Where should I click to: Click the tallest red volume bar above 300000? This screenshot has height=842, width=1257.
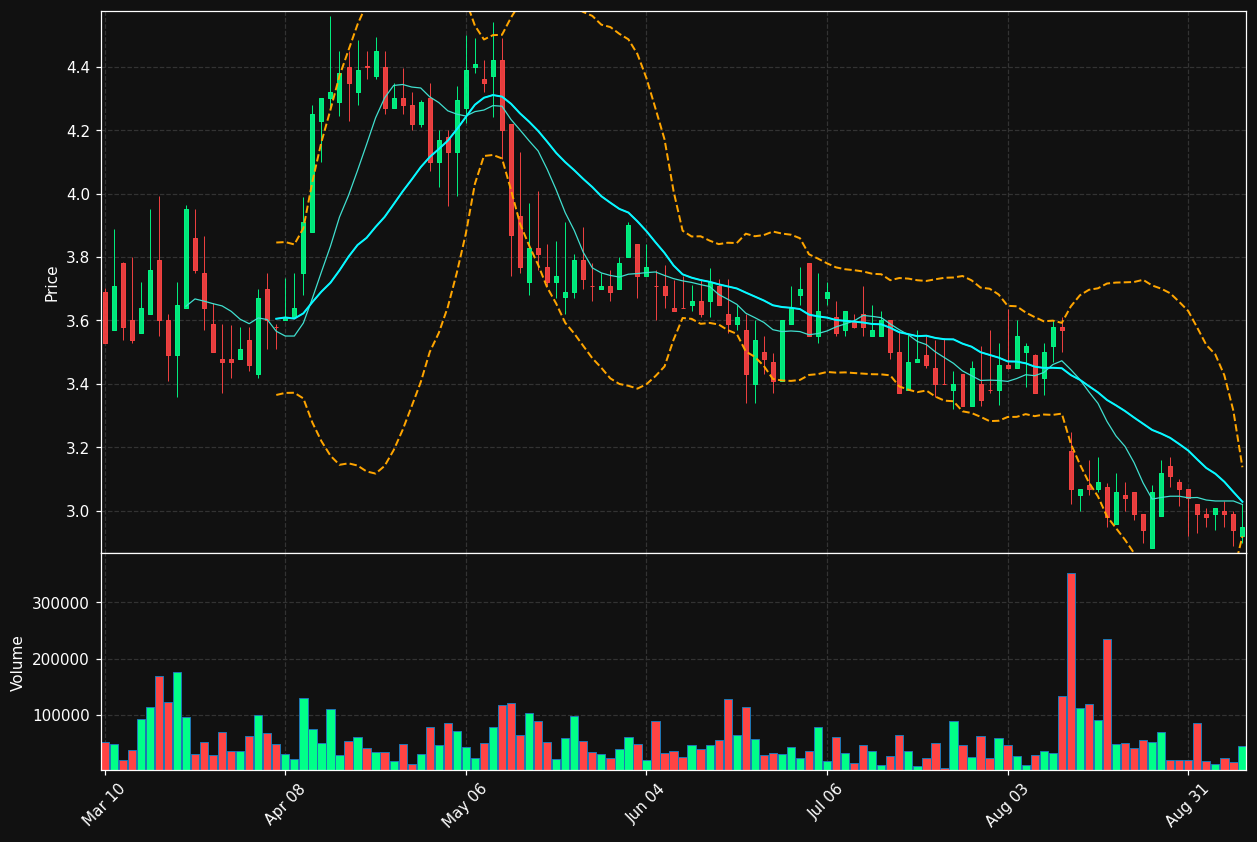coord(1071,672)
